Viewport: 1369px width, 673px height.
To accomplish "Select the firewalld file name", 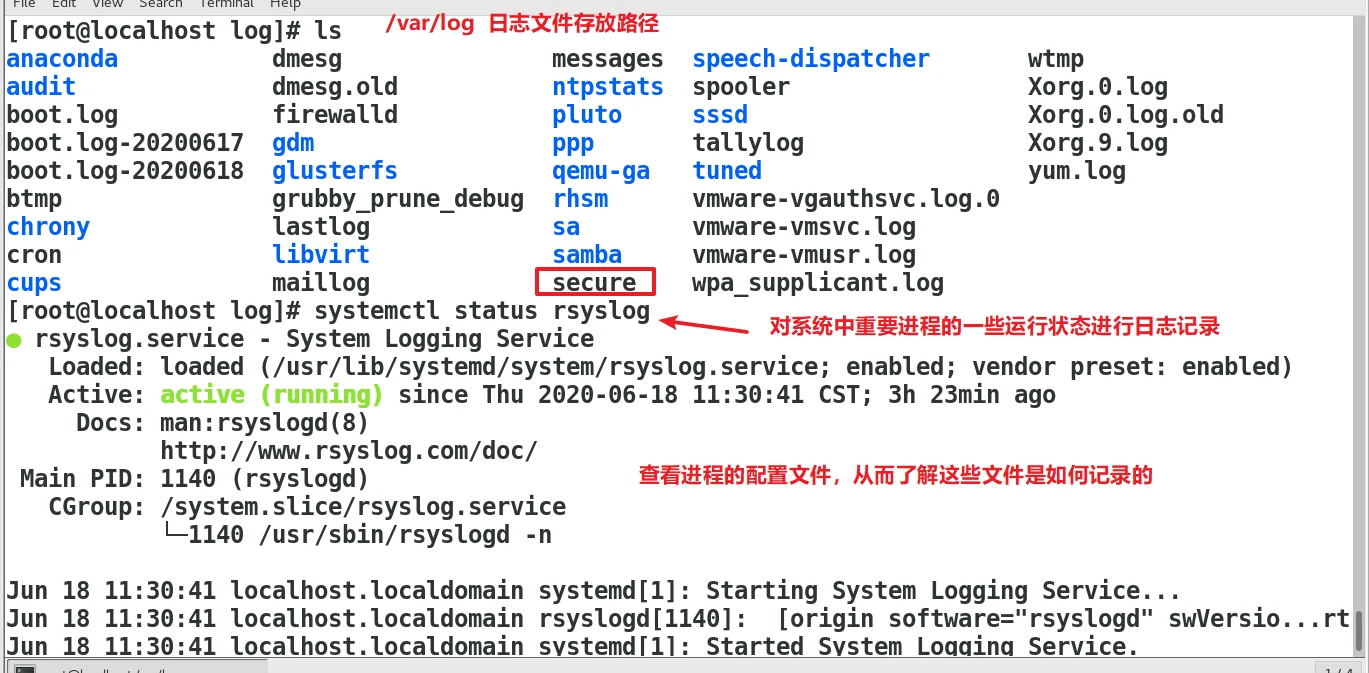I will click(335, 115).
